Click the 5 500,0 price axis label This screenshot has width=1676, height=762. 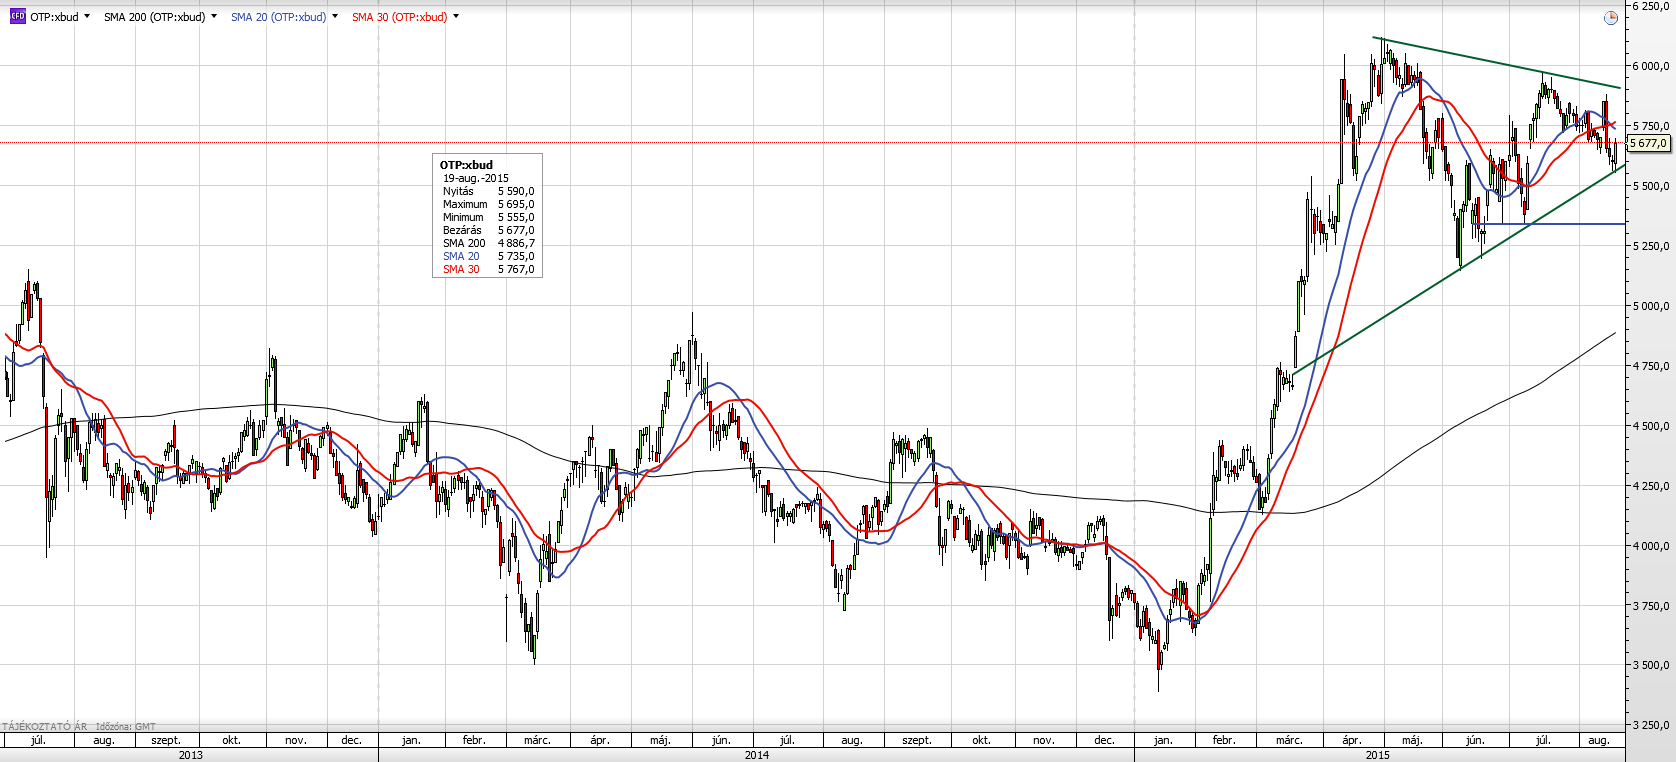(1651, 186)
